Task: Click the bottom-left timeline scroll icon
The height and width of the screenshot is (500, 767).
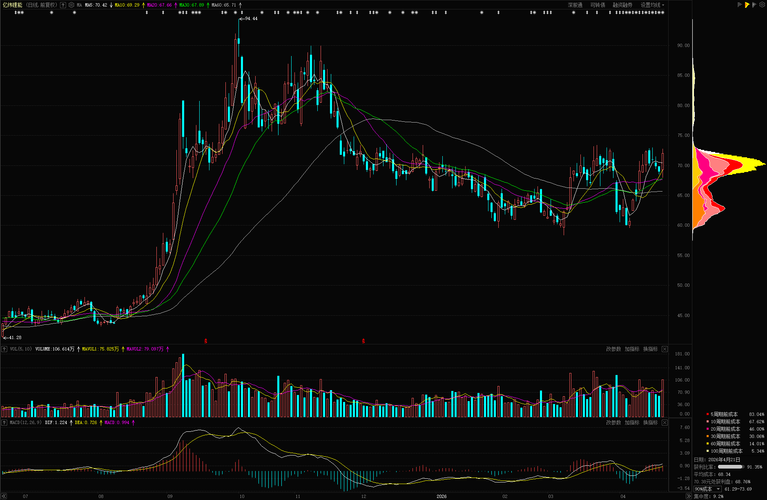Action: (x=3, y=496)
